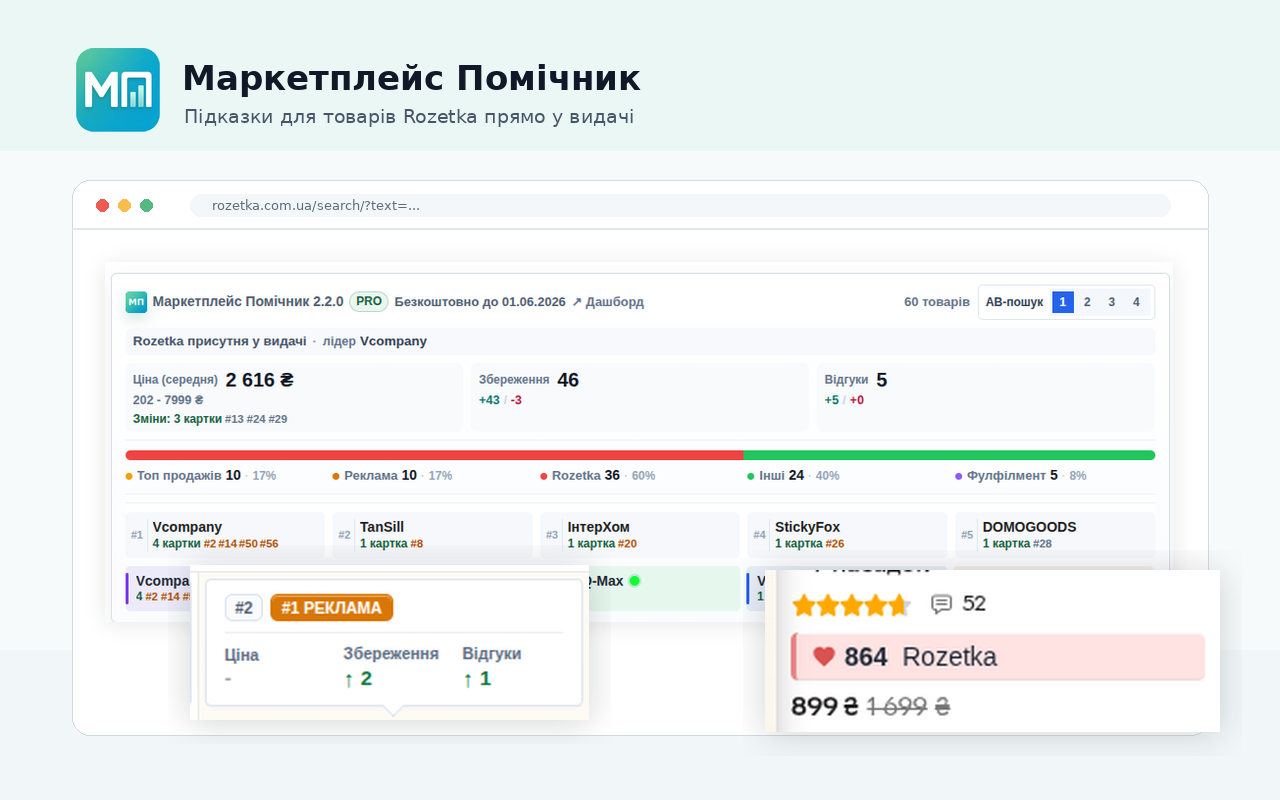This screenshot has height=800, width=1280.
Task: Click the #2 position badge in tooltip
Action: (x=244, y=608)
